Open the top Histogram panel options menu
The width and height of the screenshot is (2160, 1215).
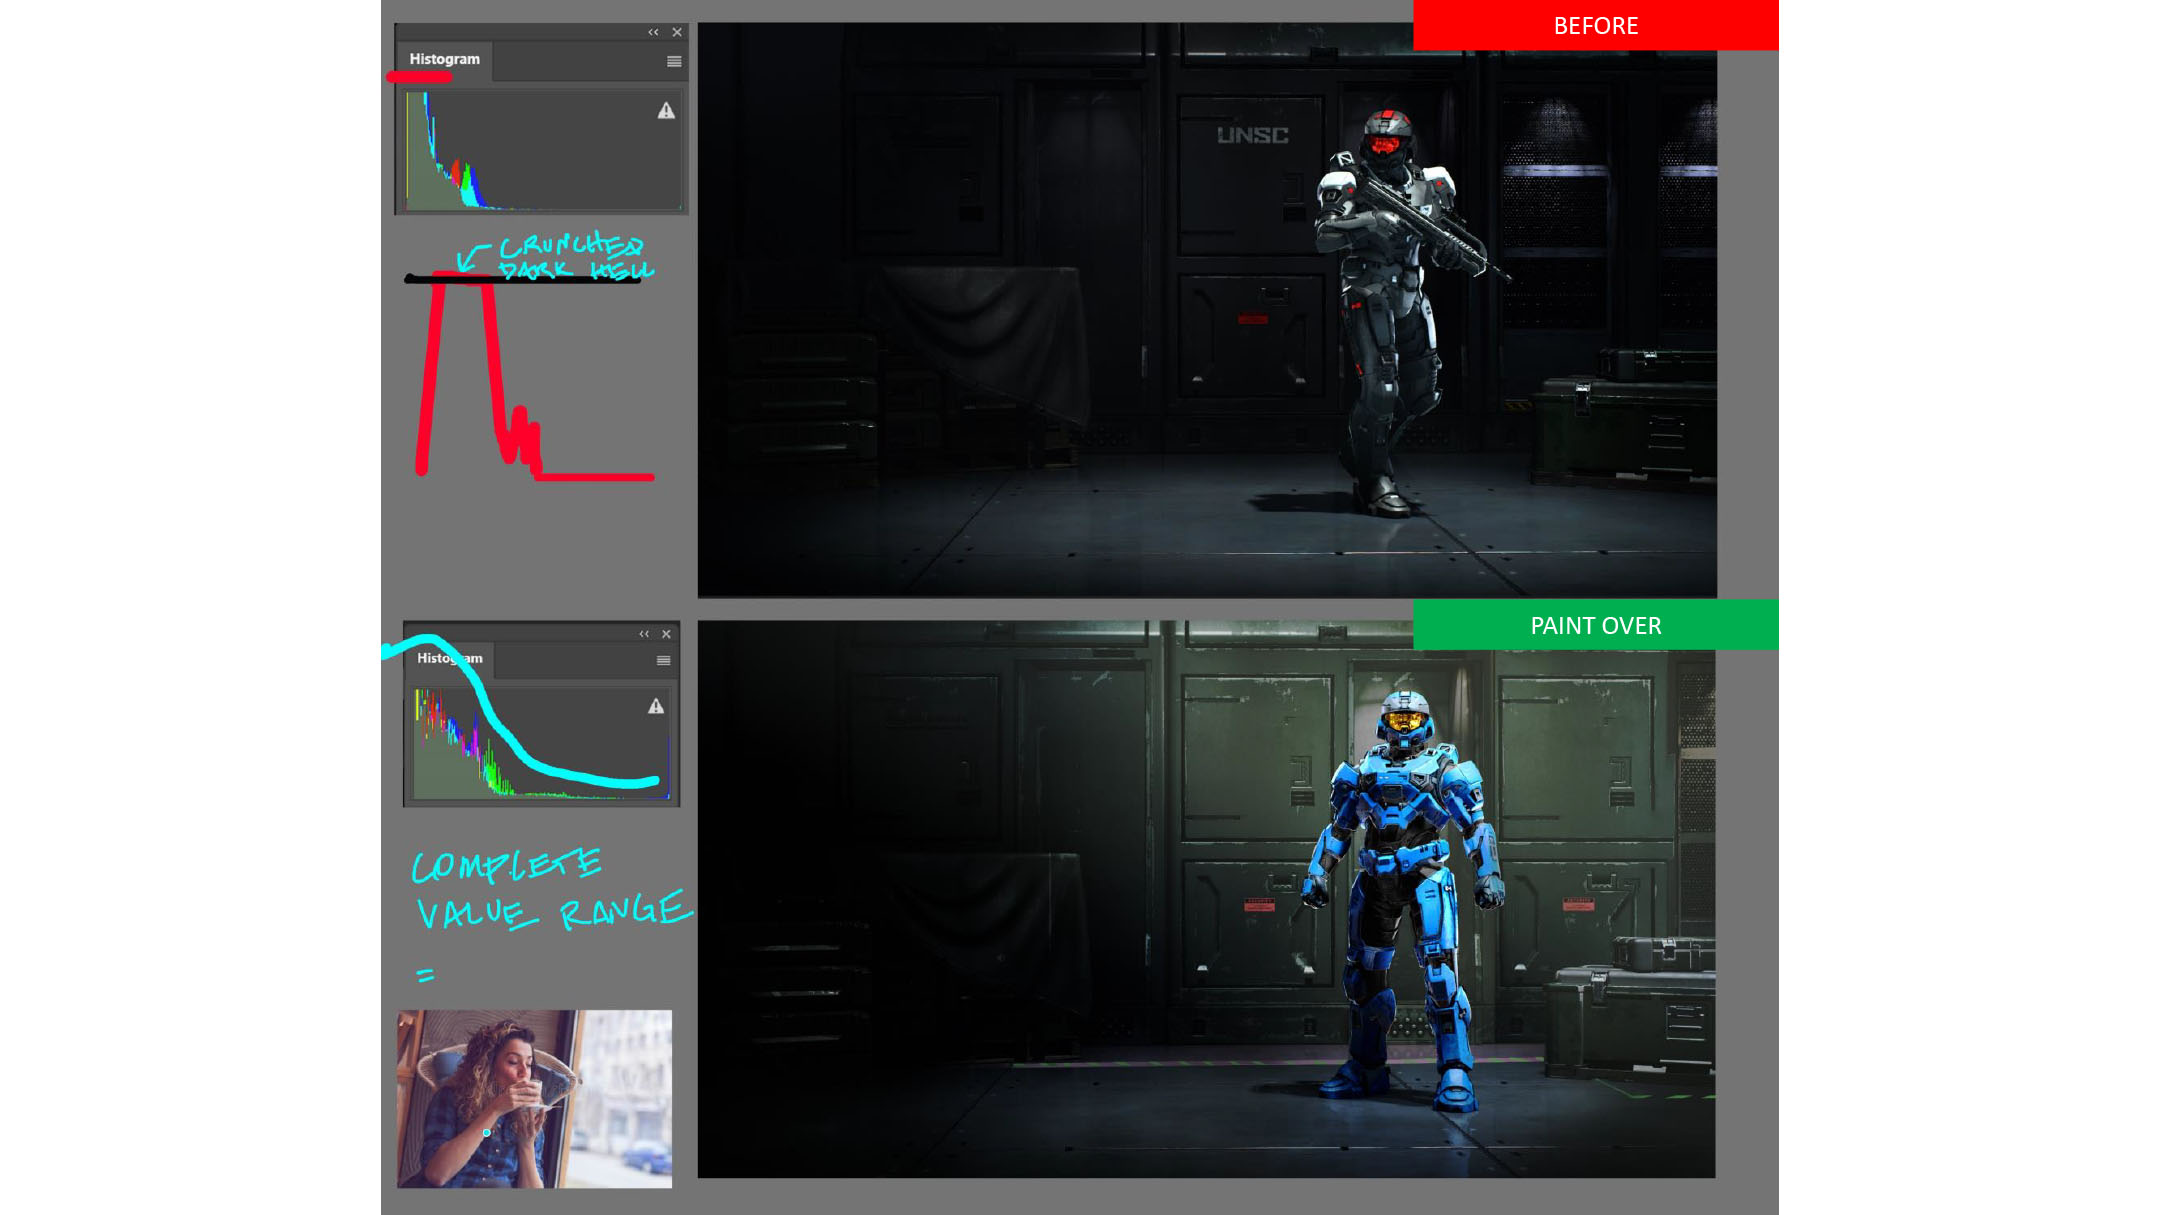pyautogui.click(x=674, y=62)
